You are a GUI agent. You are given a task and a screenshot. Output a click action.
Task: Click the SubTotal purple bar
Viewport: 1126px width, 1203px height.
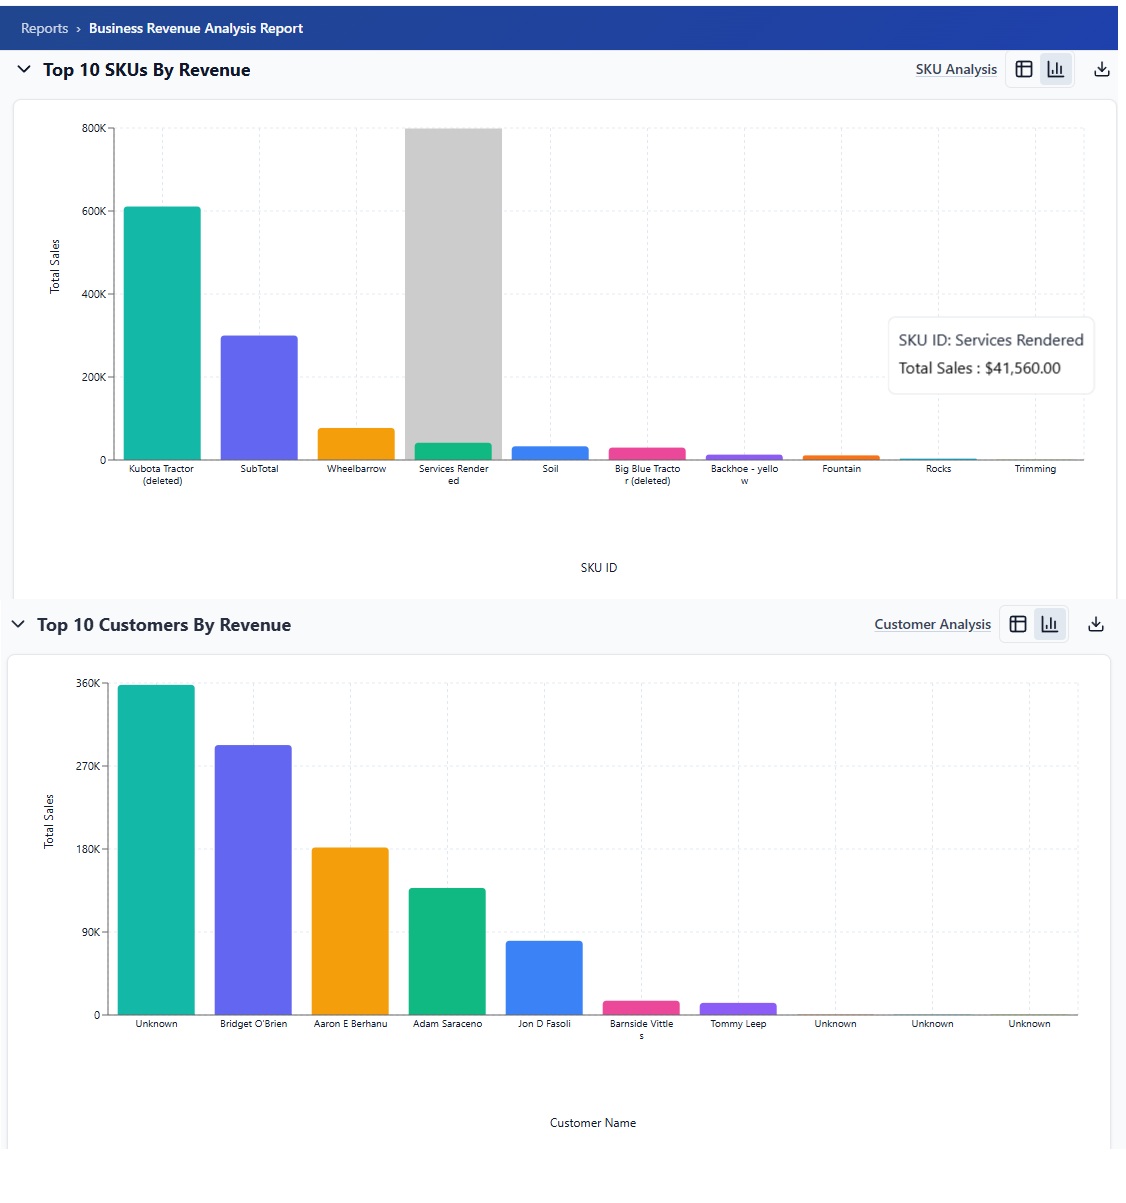pyautogui.click(x=259, y=398)
